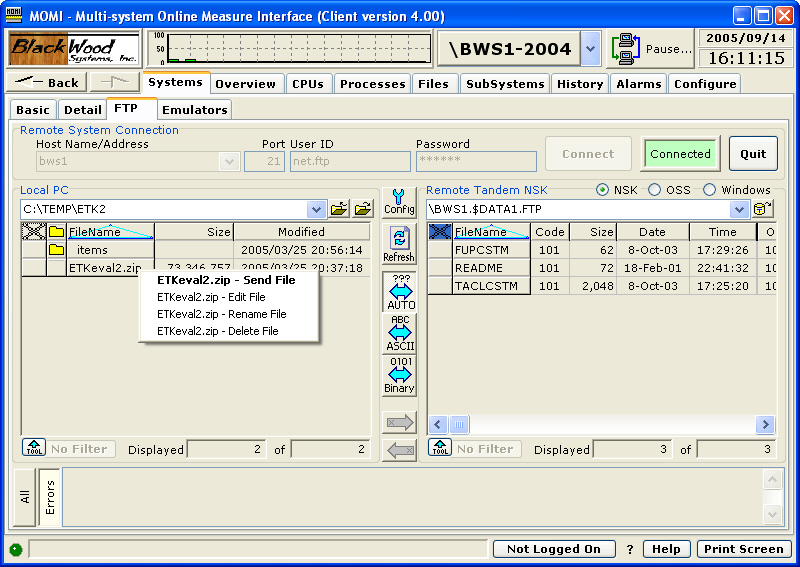This screenshot has height=567, width=800.
Task: Click remote list scroll right arrow
Action: [x=765, y=424]
